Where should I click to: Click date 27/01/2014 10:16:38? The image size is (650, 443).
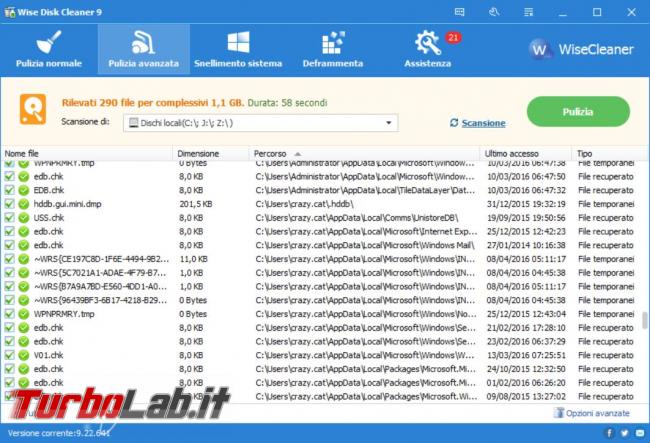tap(526, 245)
